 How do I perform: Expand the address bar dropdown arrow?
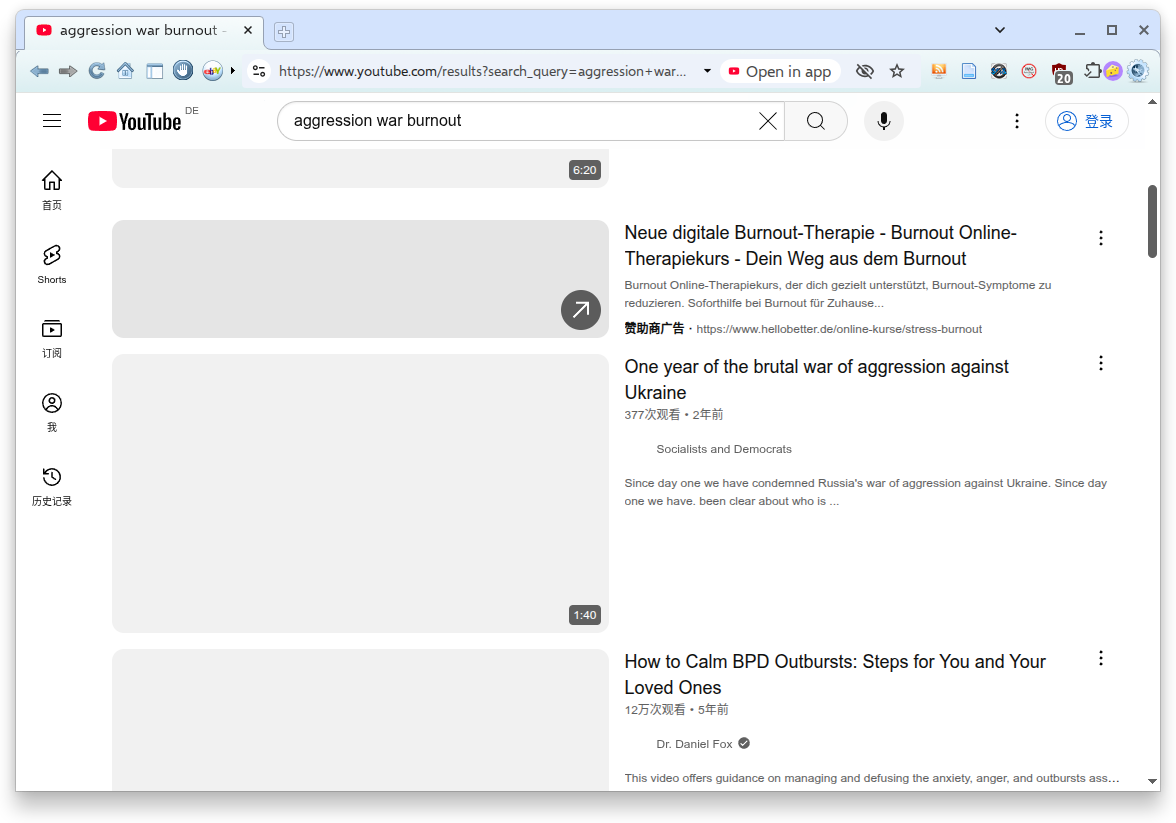point(707,71)
